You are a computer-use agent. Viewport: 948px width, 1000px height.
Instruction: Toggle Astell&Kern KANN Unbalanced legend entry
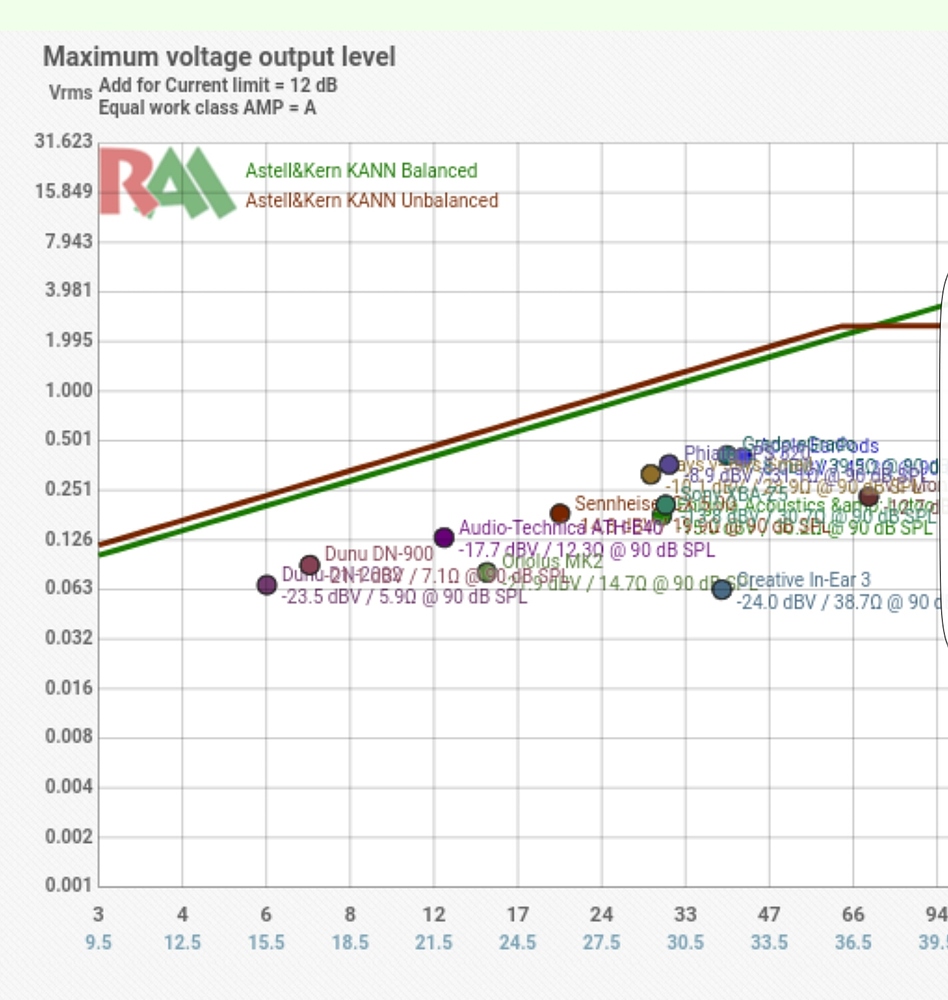(x=372, y=201)
